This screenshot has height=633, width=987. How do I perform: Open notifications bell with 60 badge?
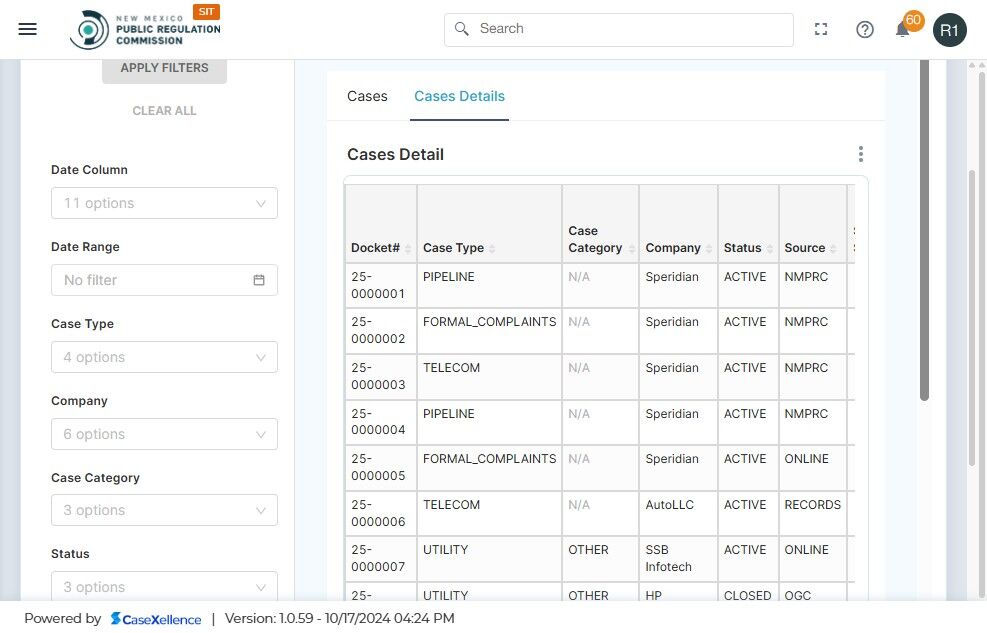pos(903,29)
